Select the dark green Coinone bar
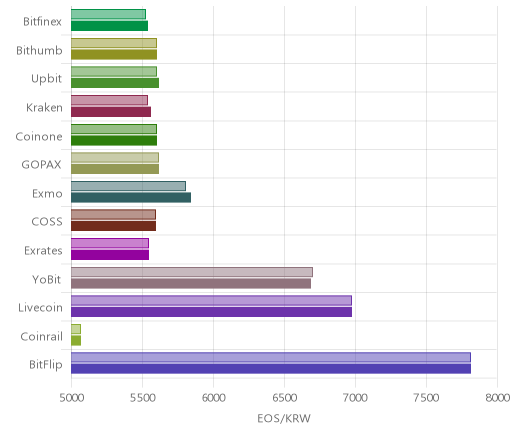Viewport: 512px width, 436px height. pyautogui.click(x=114, y=141)
